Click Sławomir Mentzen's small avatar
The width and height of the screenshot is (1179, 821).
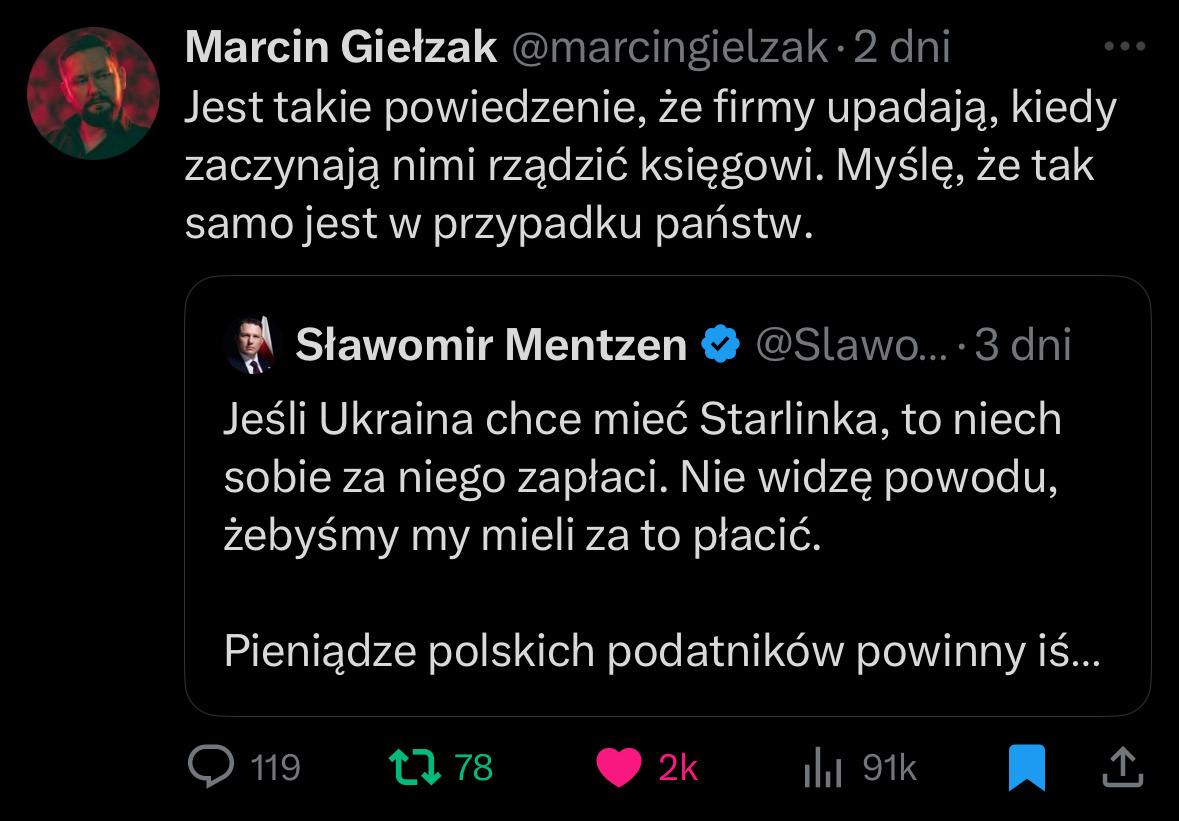(x=248, y=346)
